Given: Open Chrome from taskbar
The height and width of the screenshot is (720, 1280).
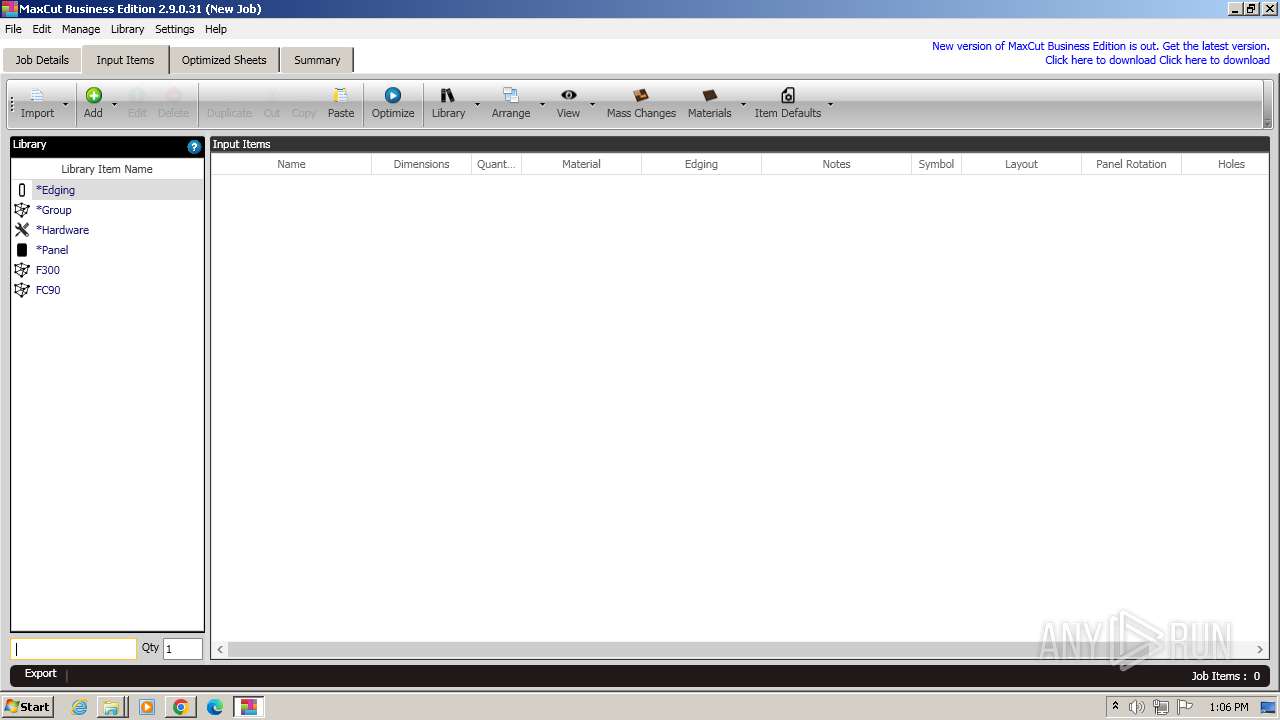Looking at the screenshot, I should pos(181,707).
